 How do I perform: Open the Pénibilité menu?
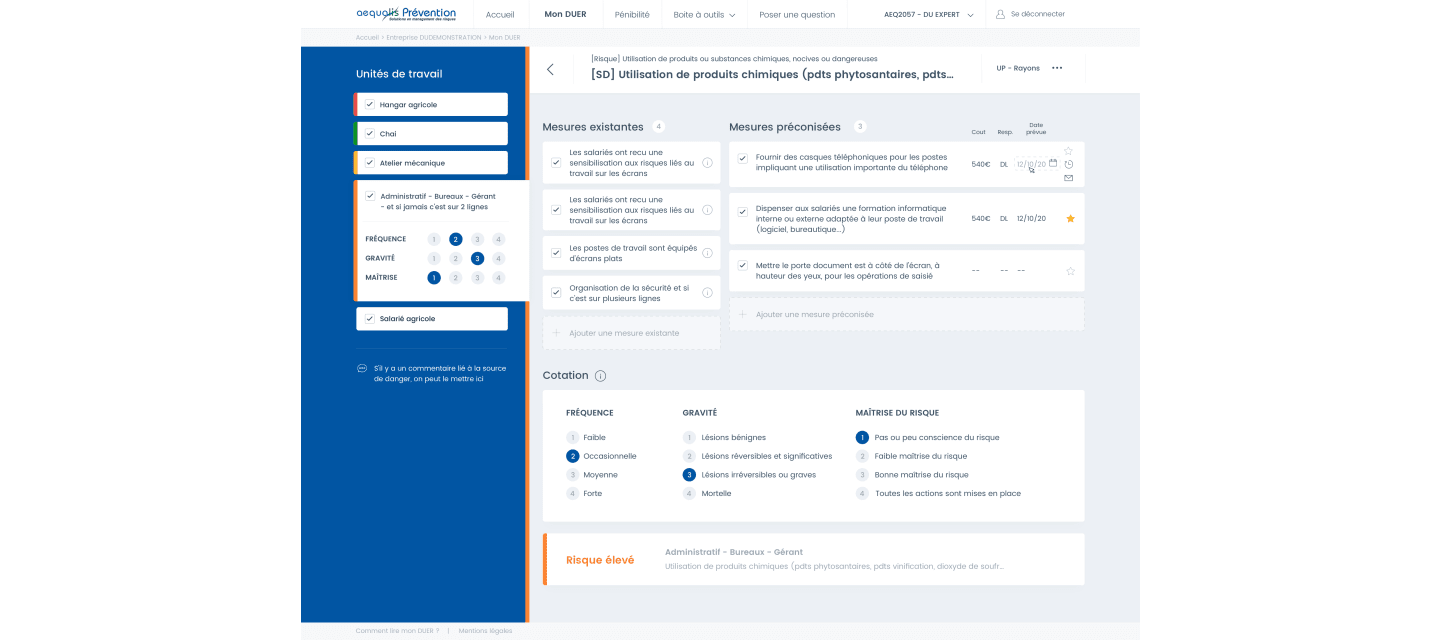[x=632, y=15]
